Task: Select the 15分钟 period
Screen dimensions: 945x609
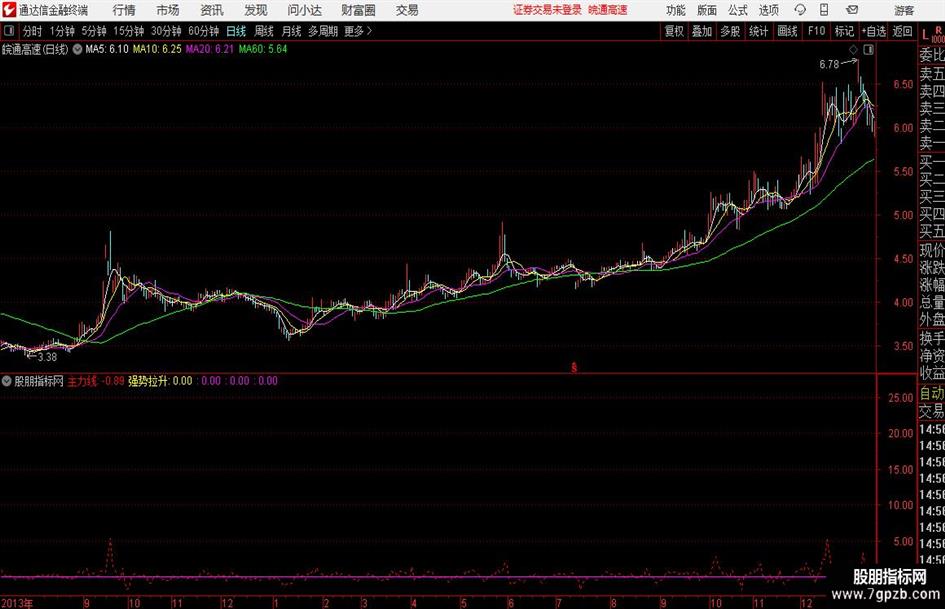Action: click(x=129, y=31)
